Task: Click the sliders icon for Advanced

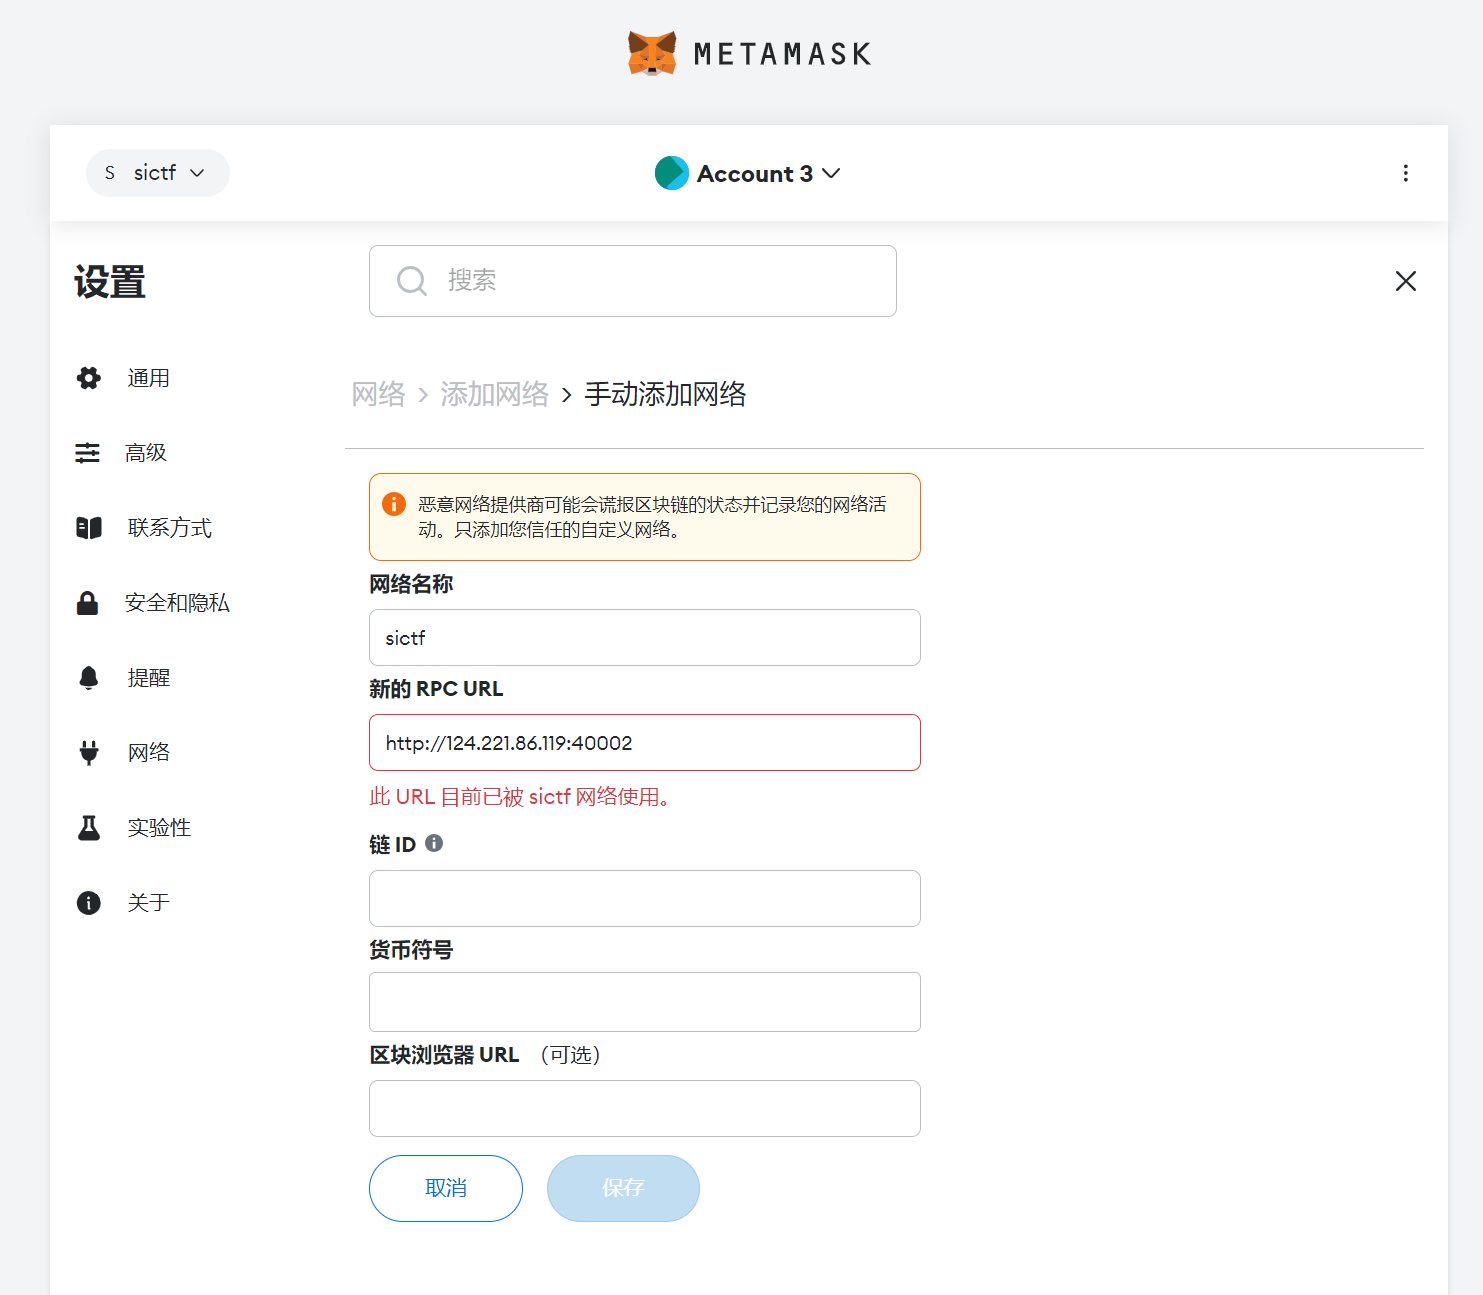Action: pyautogui.click(x=88, y=453)
